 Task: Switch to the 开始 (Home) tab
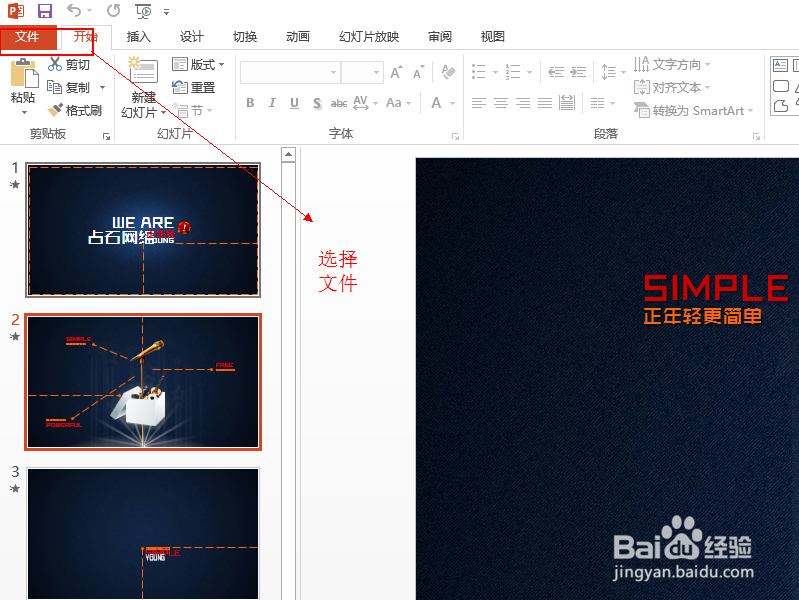pyautogui.click(x=86, y=37)
